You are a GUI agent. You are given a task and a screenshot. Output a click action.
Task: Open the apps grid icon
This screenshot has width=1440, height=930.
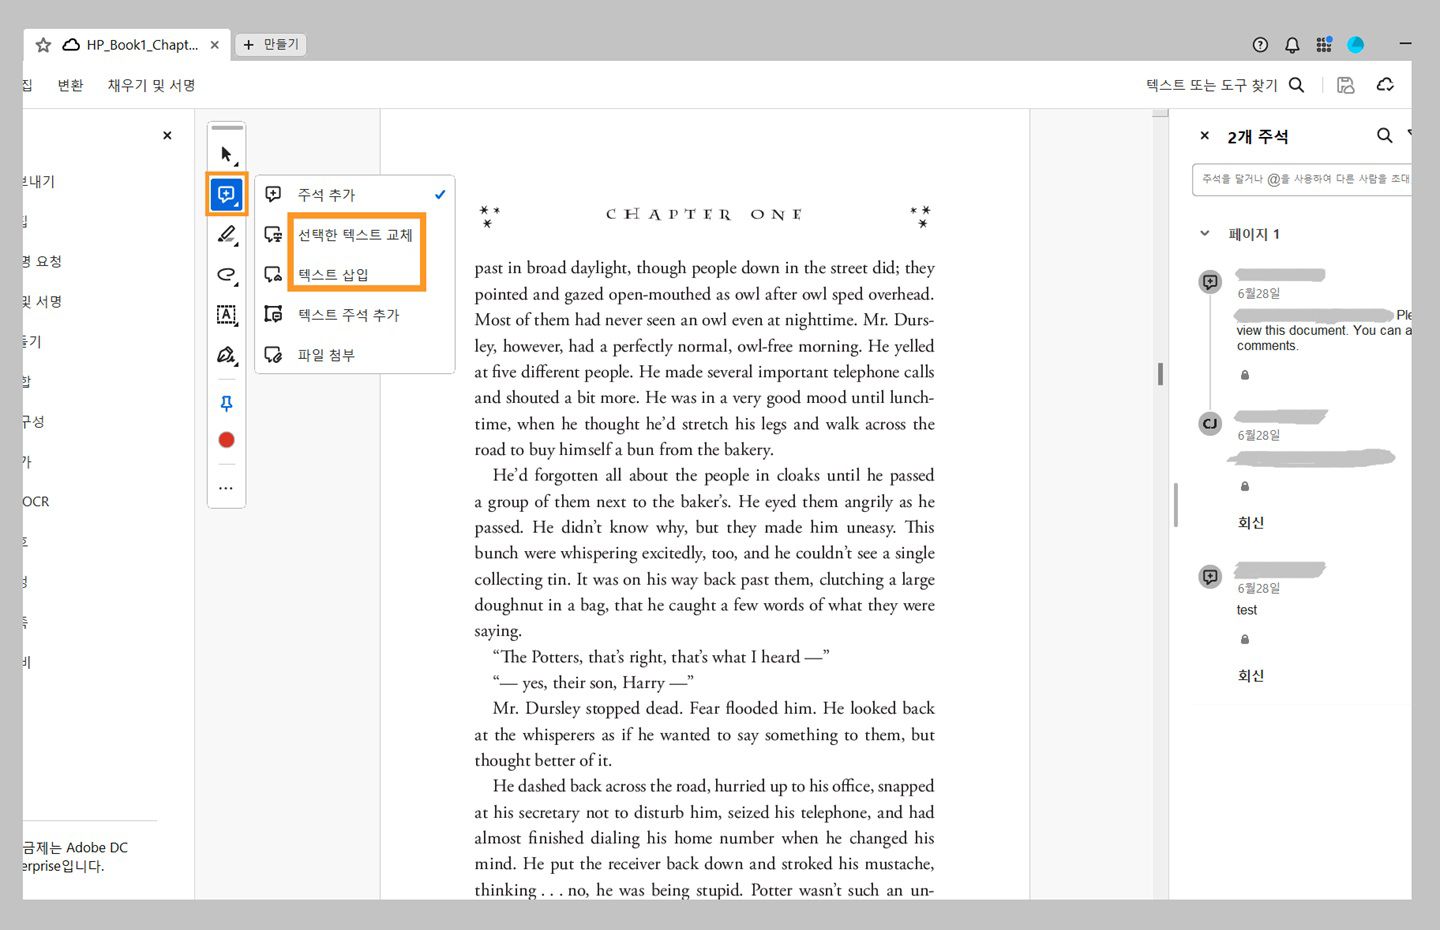click(1324, 45)
